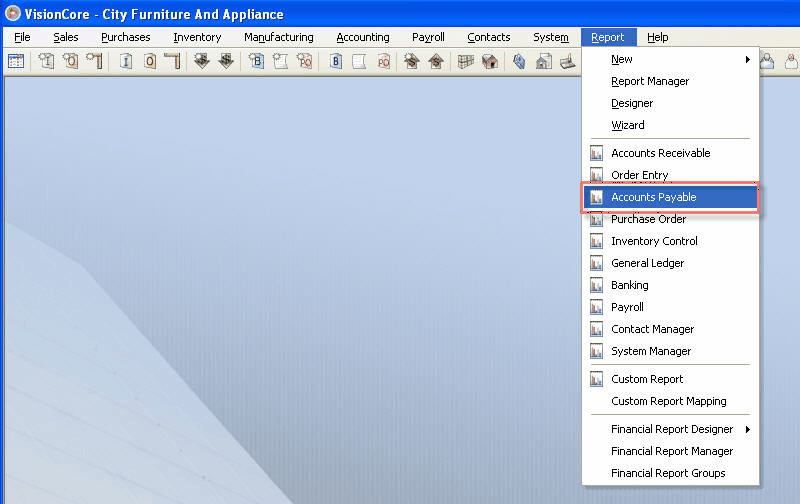Screen dimensions: 800x504
Task: Select Accounts Receivable reports
Action: tap(670, 153)
